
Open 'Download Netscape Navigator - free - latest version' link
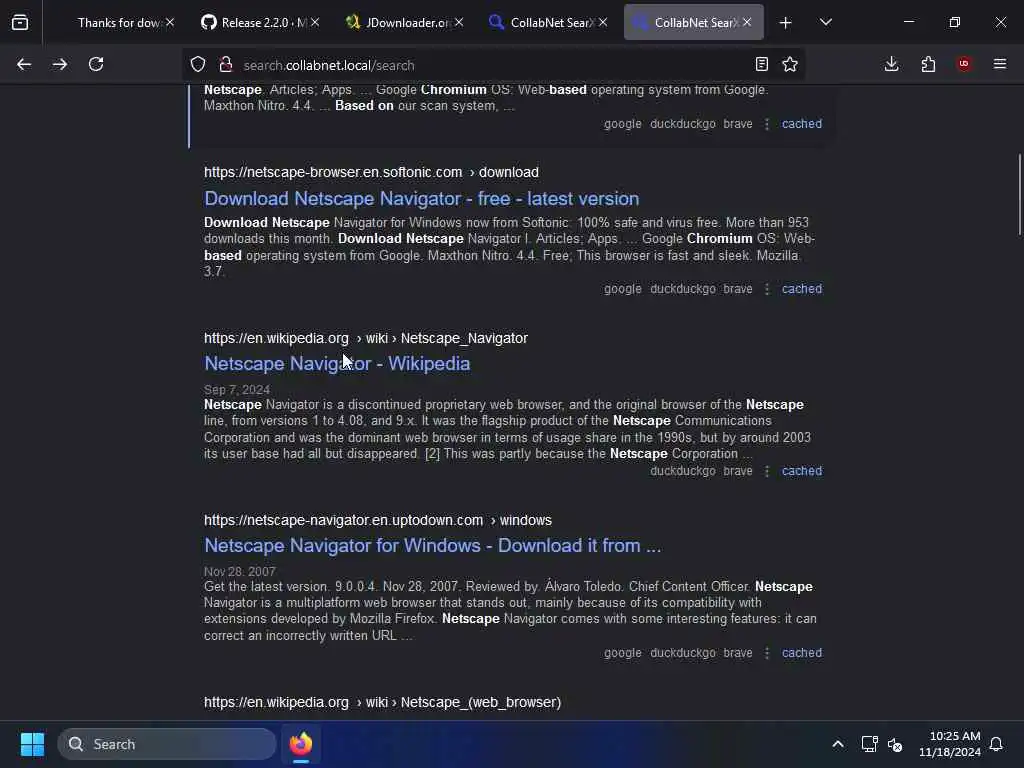421,199
